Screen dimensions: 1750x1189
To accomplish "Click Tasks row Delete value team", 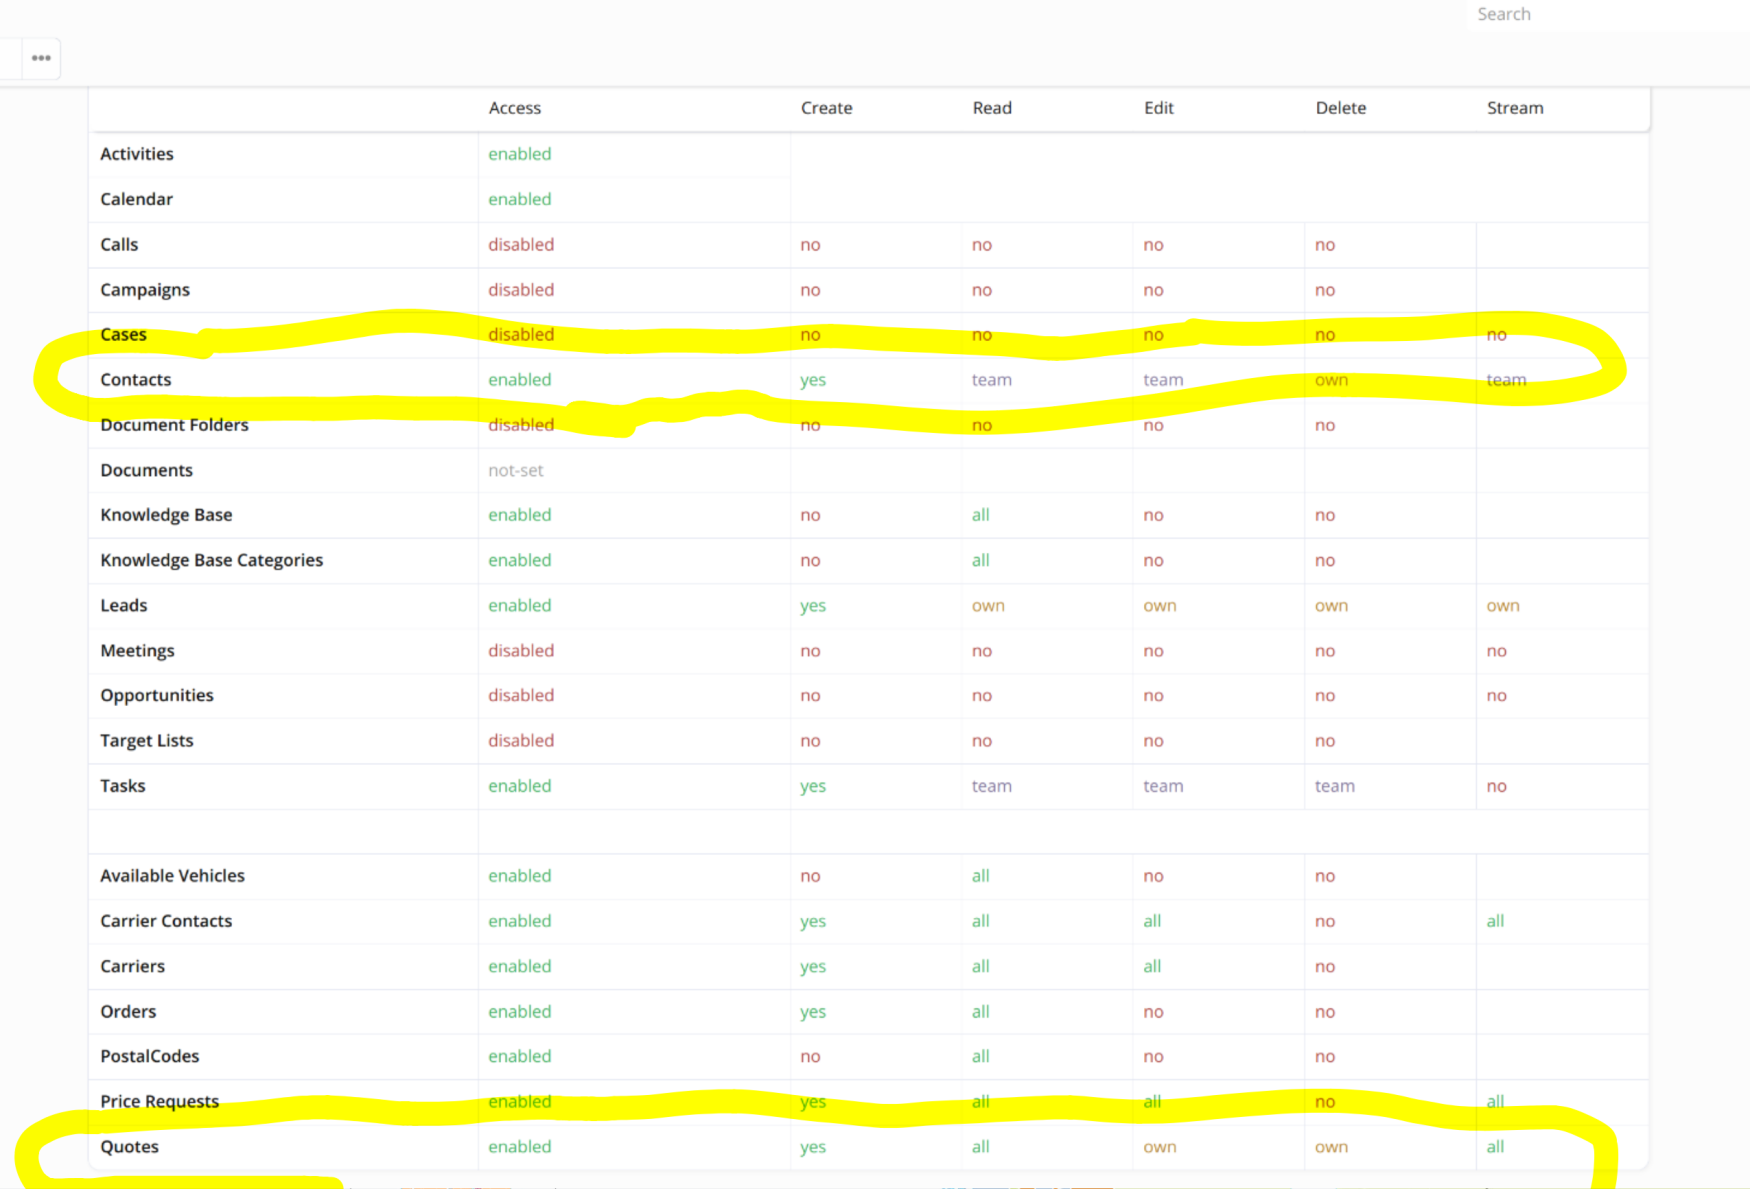I will (x=1334, y=786).
